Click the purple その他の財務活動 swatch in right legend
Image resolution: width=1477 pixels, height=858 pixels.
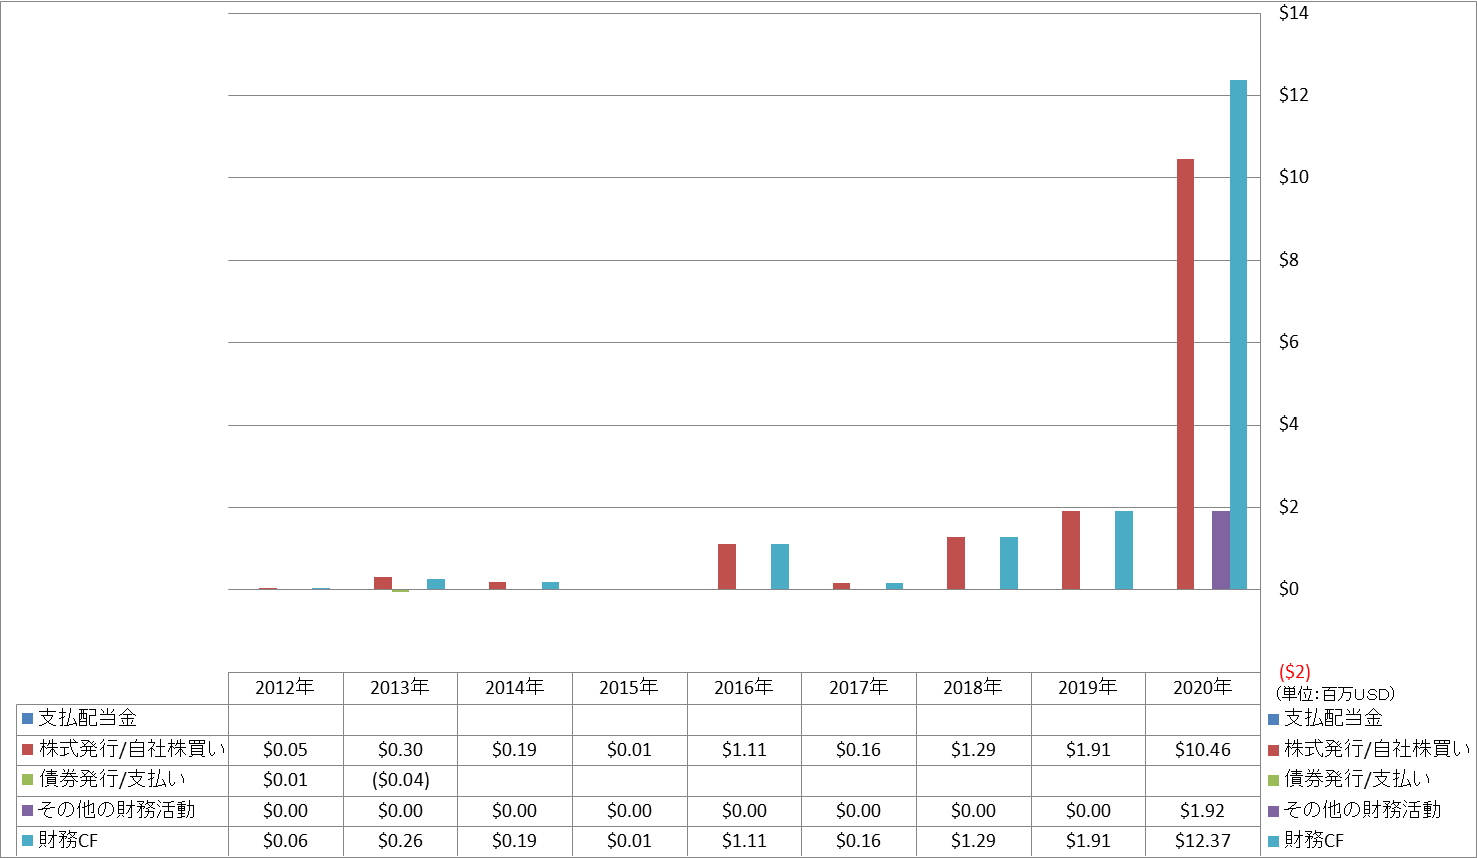click(1273, 810)
